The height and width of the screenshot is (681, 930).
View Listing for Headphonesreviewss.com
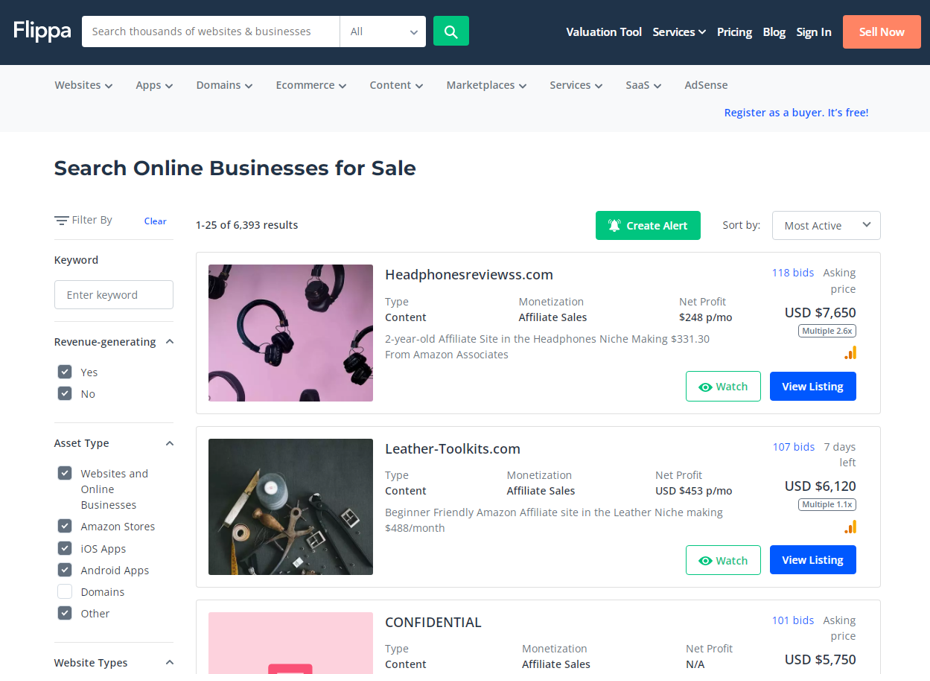pos(813,386)
